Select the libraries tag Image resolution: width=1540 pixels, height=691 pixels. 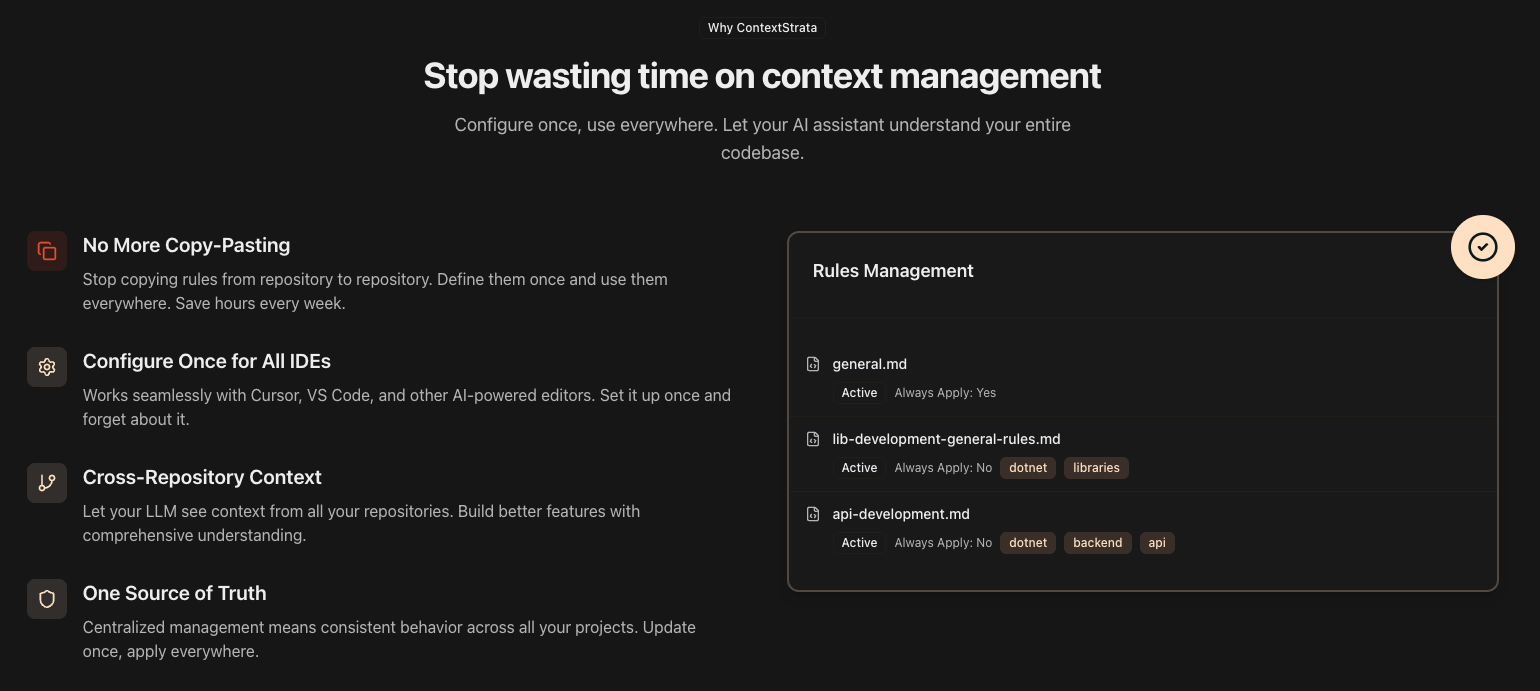pos(1096,468)
